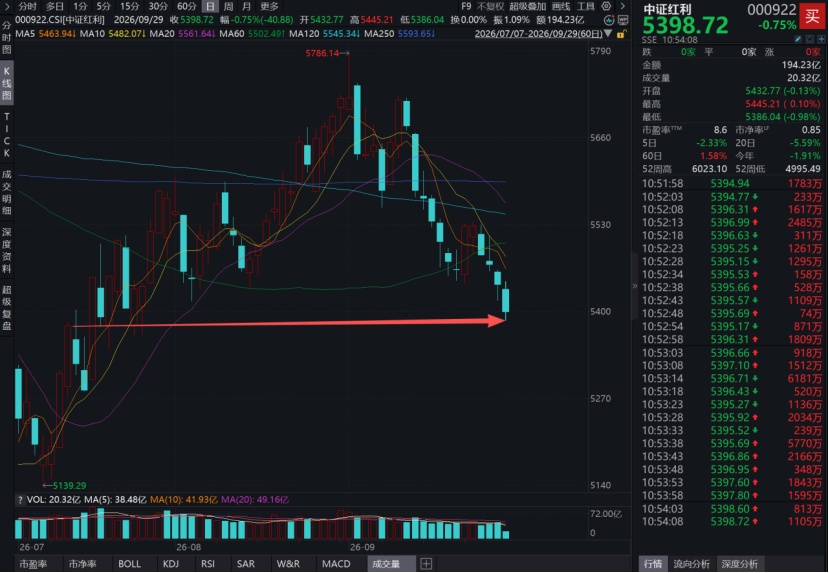Switch indicator to 市盈率
The width and height of the screenshot is (829, 573).
(x=33, y=564)
